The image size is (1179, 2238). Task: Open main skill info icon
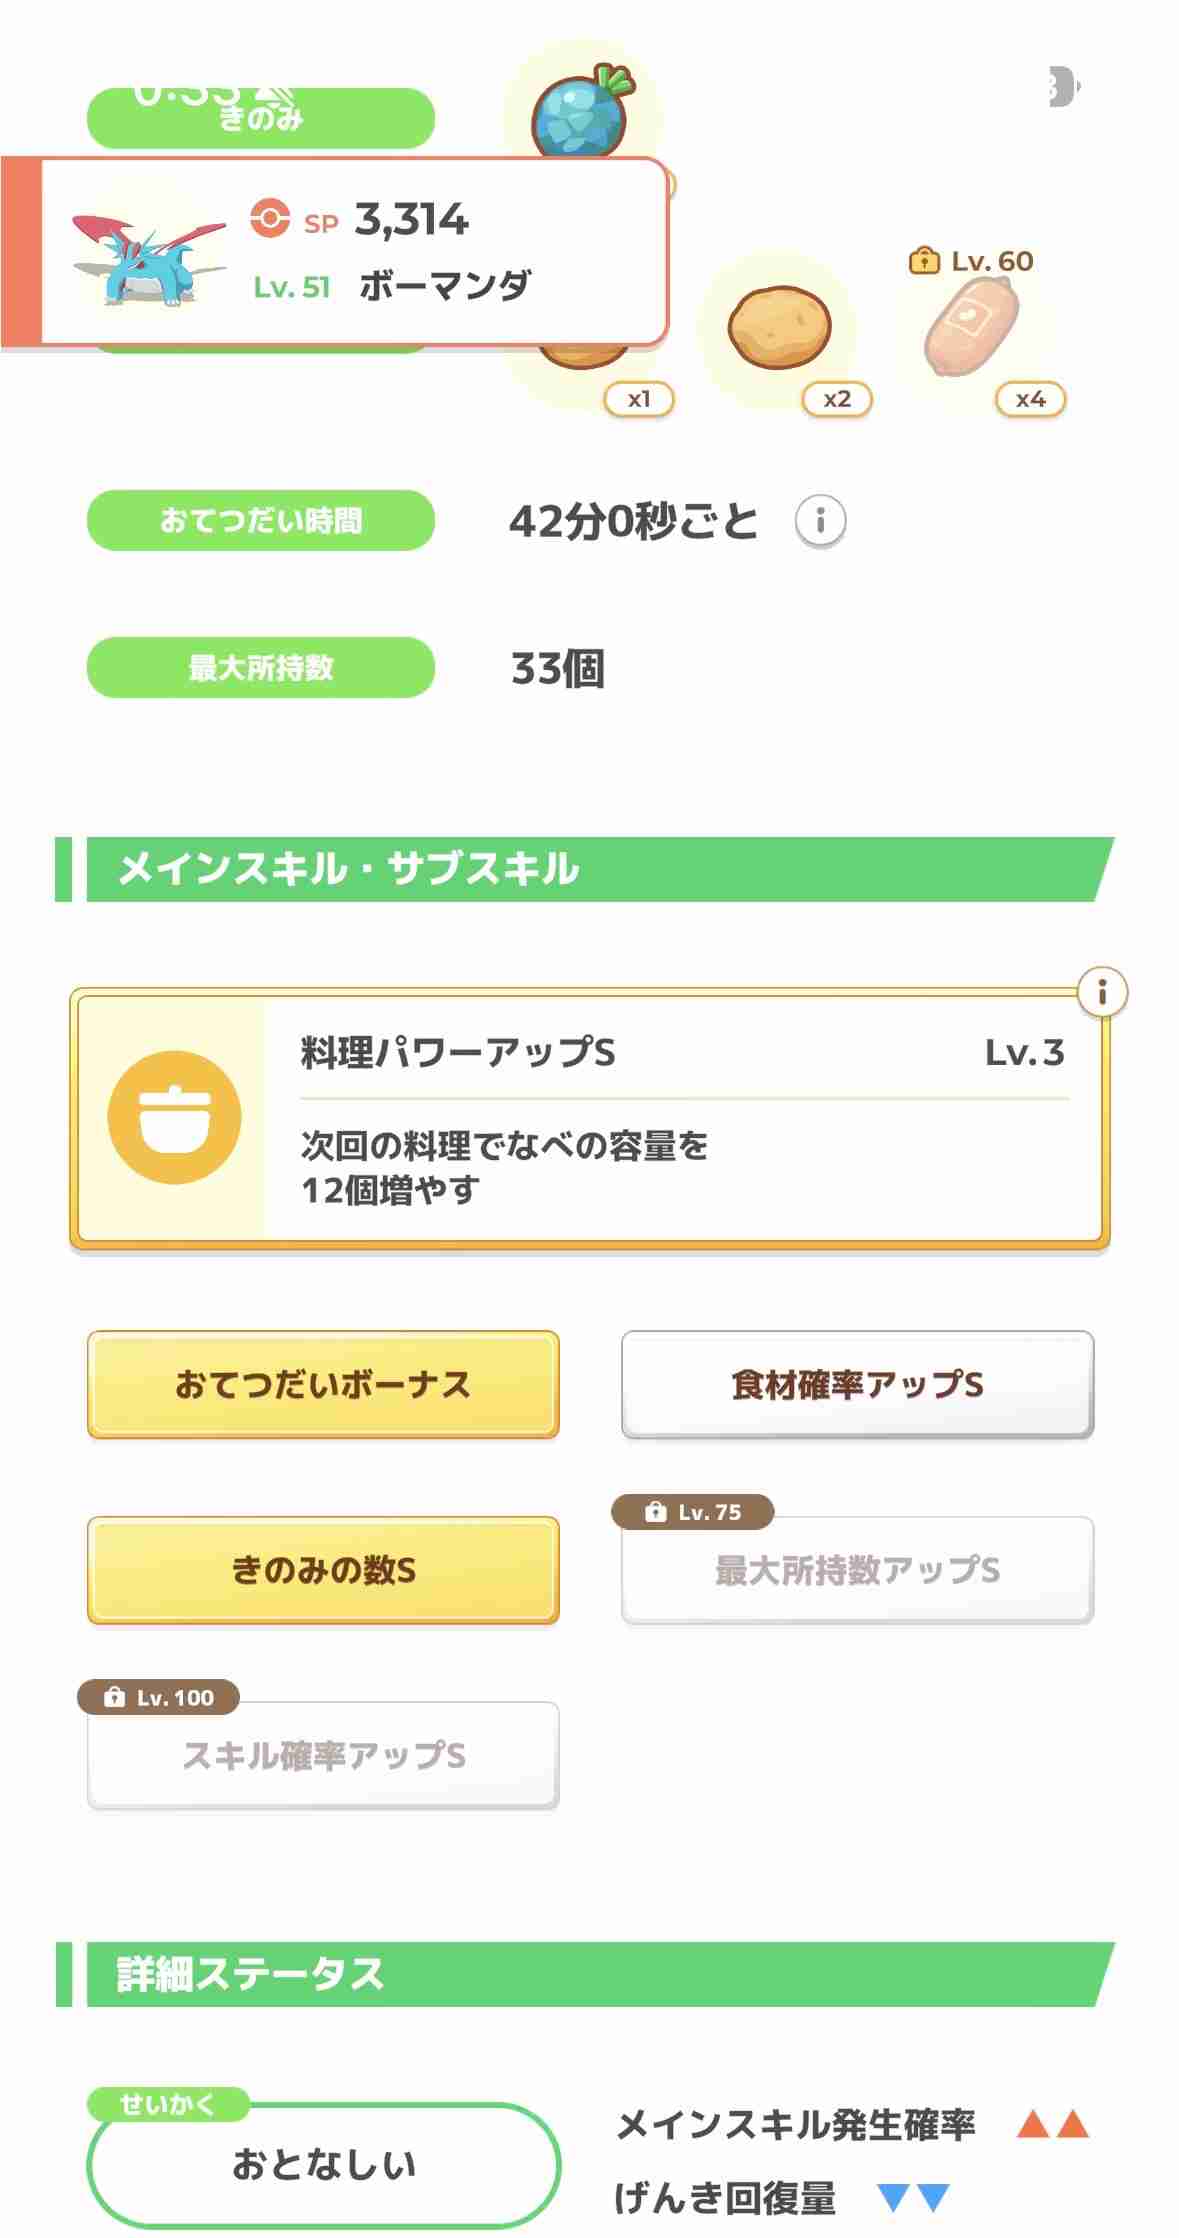(1102, 992)
